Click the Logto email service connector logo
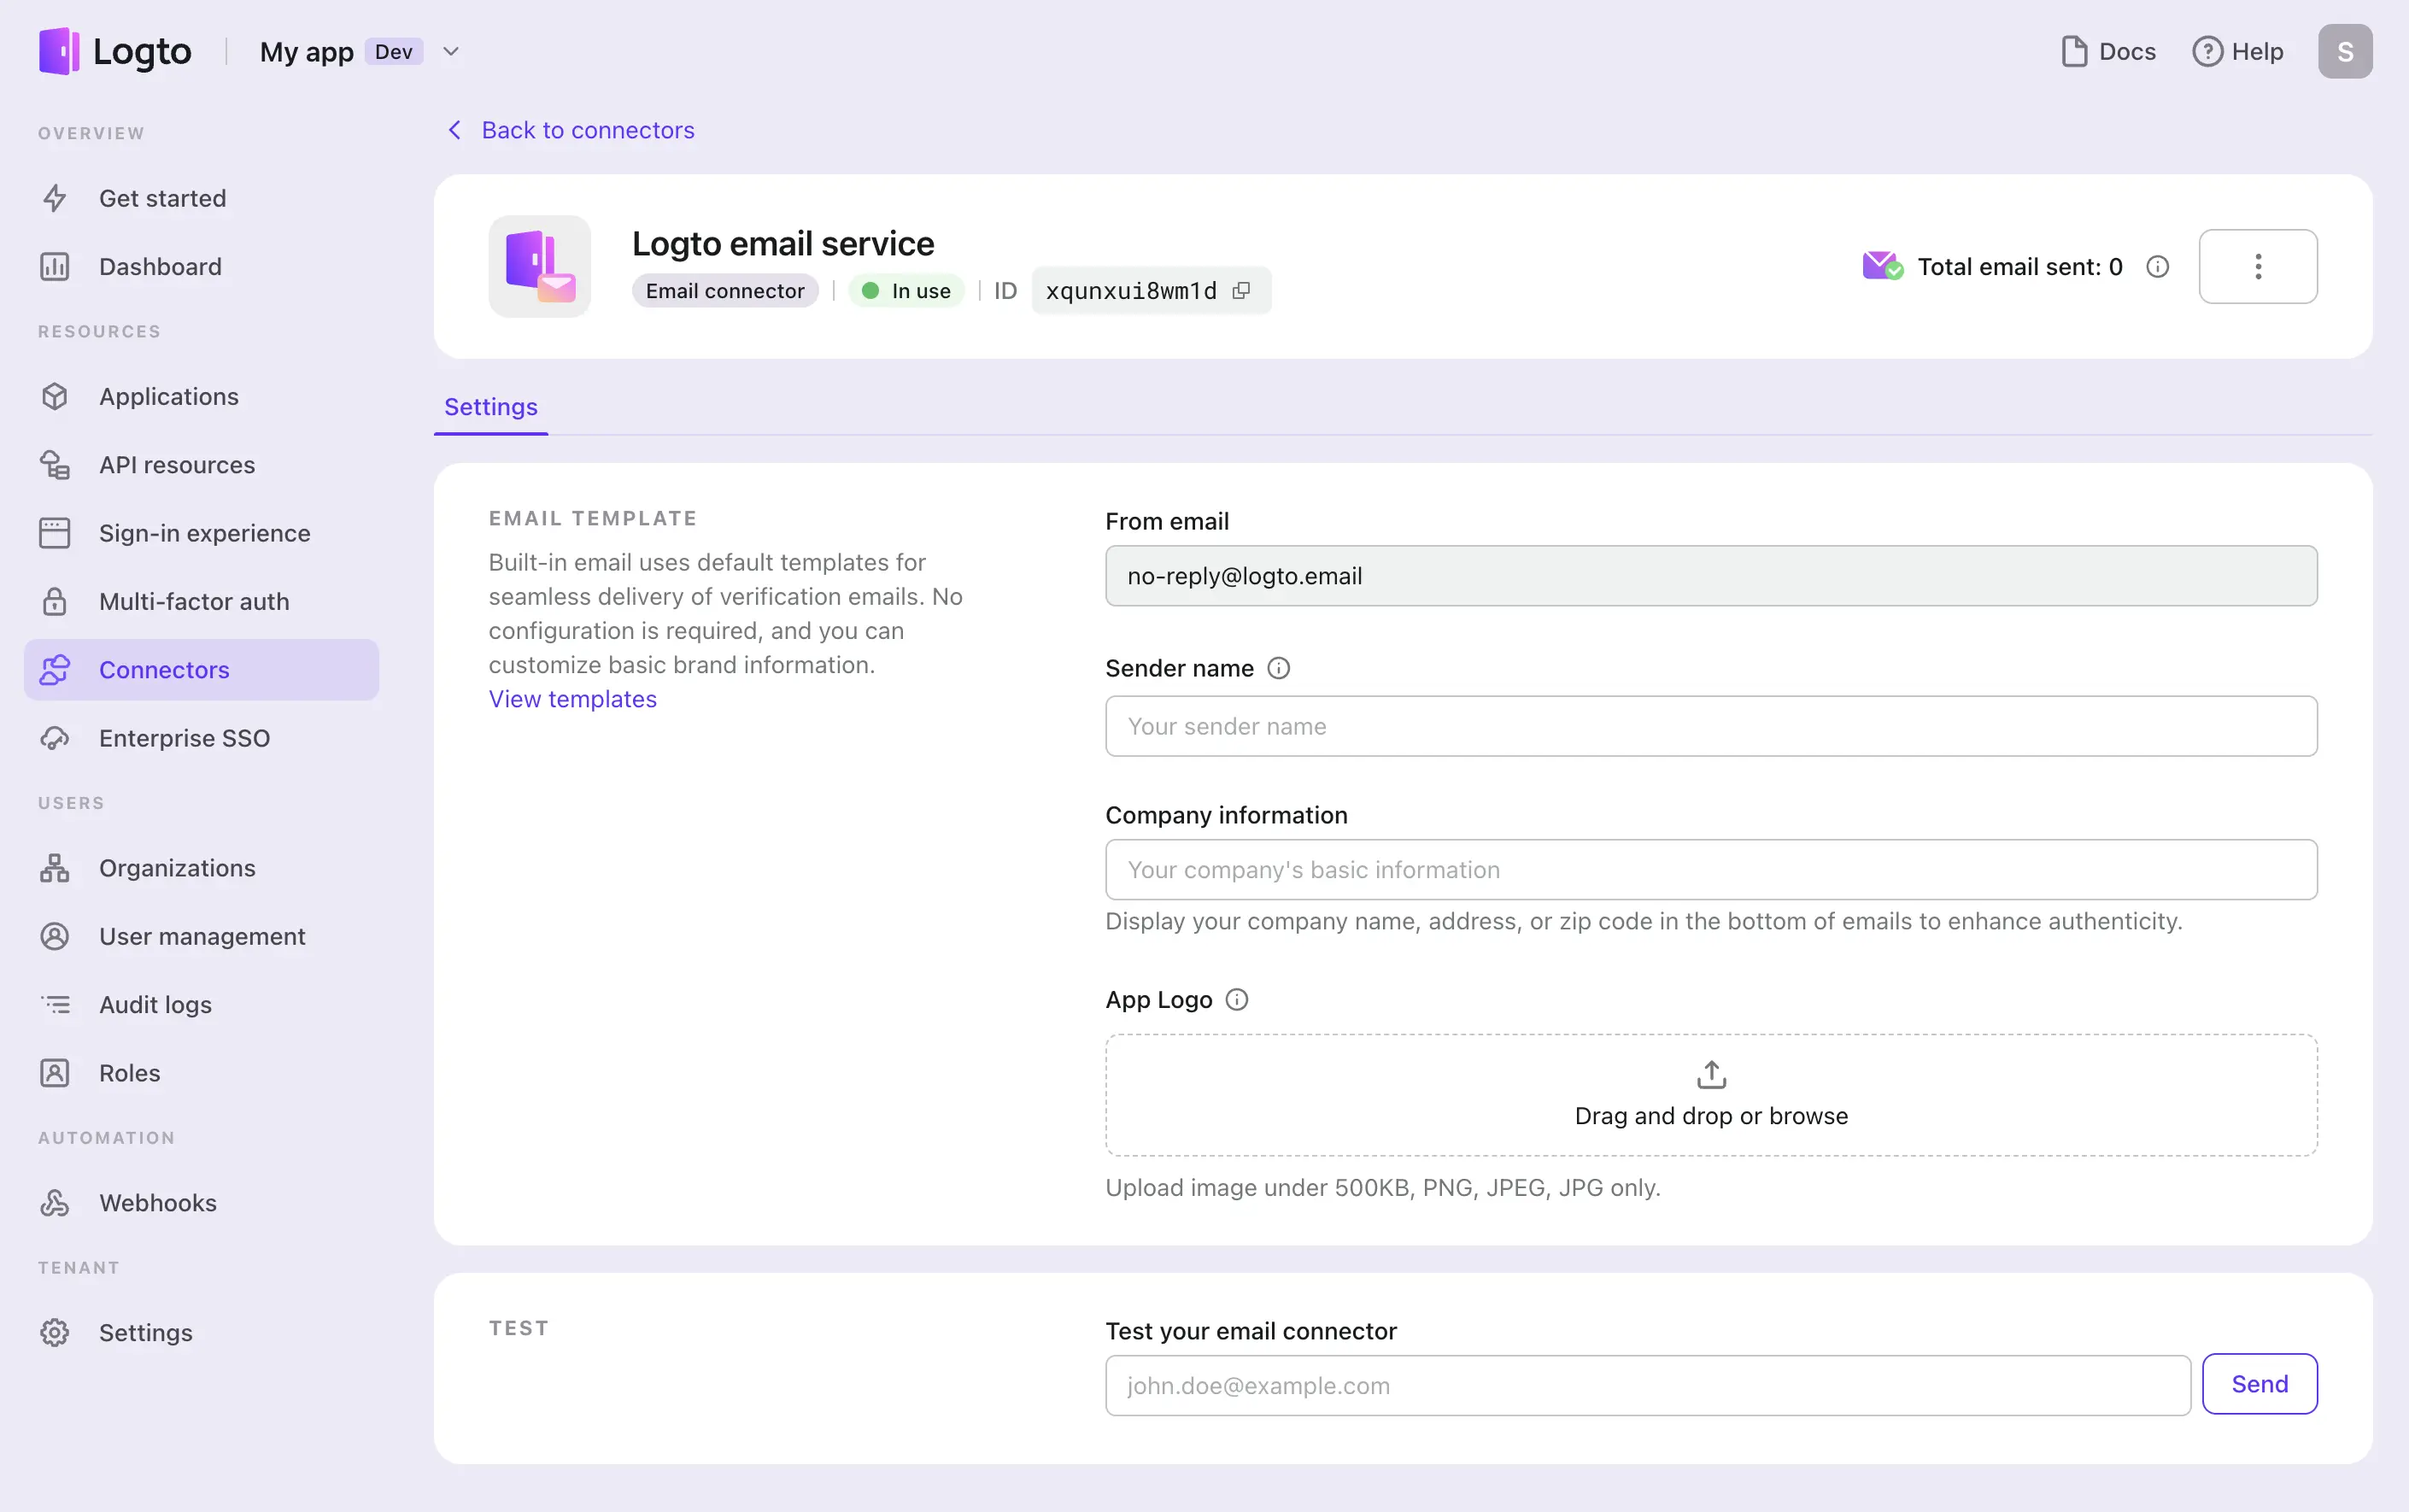 pyautogui.click(x=540, y=267)
